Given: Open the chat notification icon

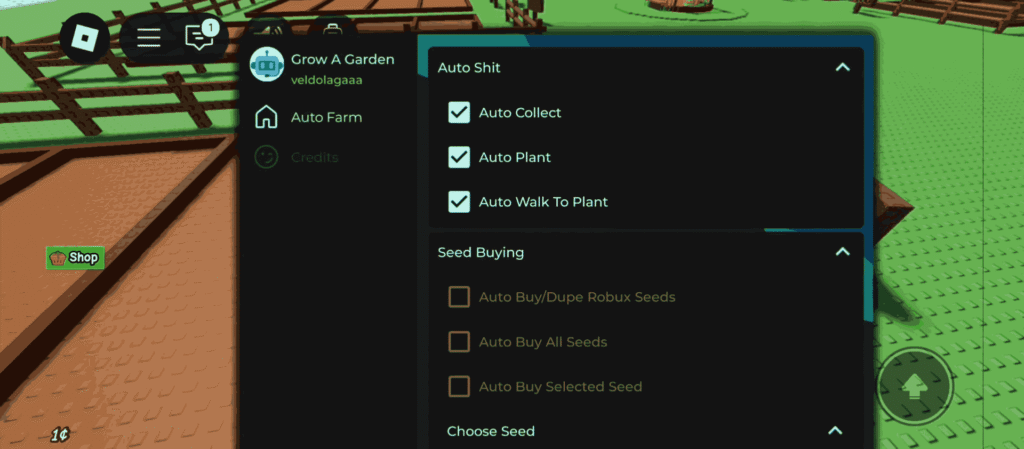Looking at the screenshot, I should point(201,38).
